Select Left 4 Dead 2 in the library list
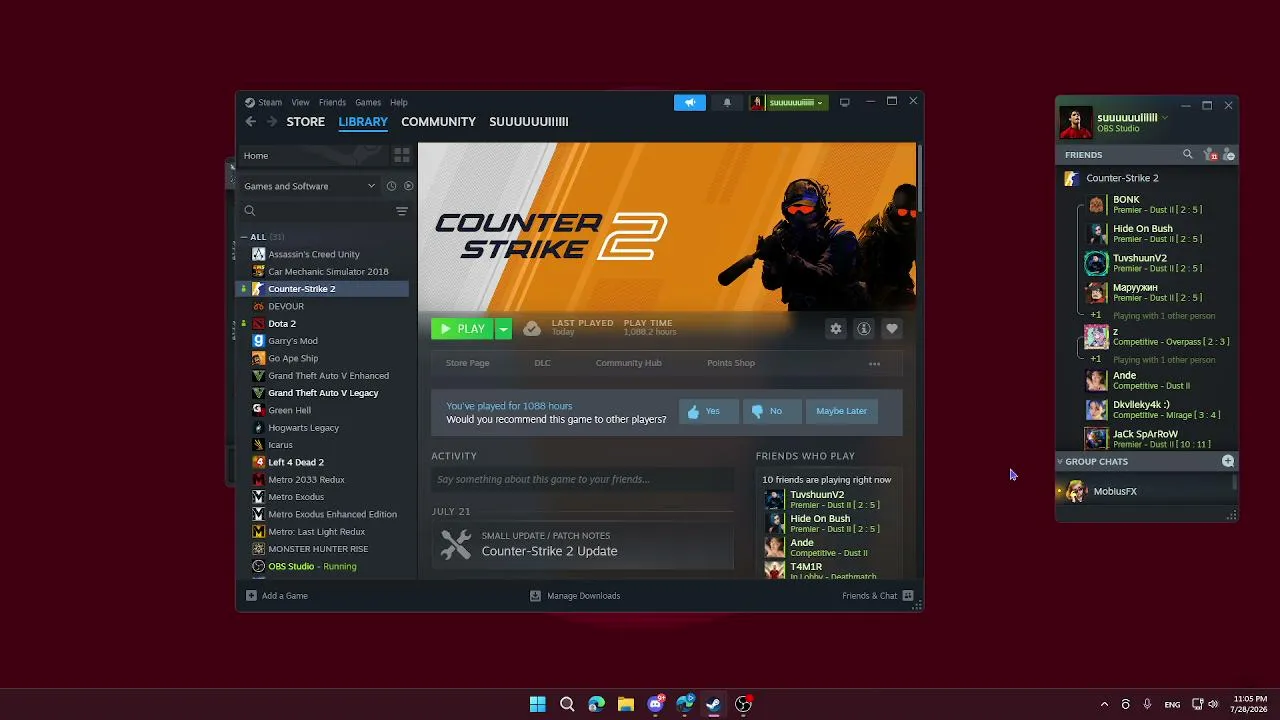The width and height of the screenshot is (1280, 720). pos(325,463)
